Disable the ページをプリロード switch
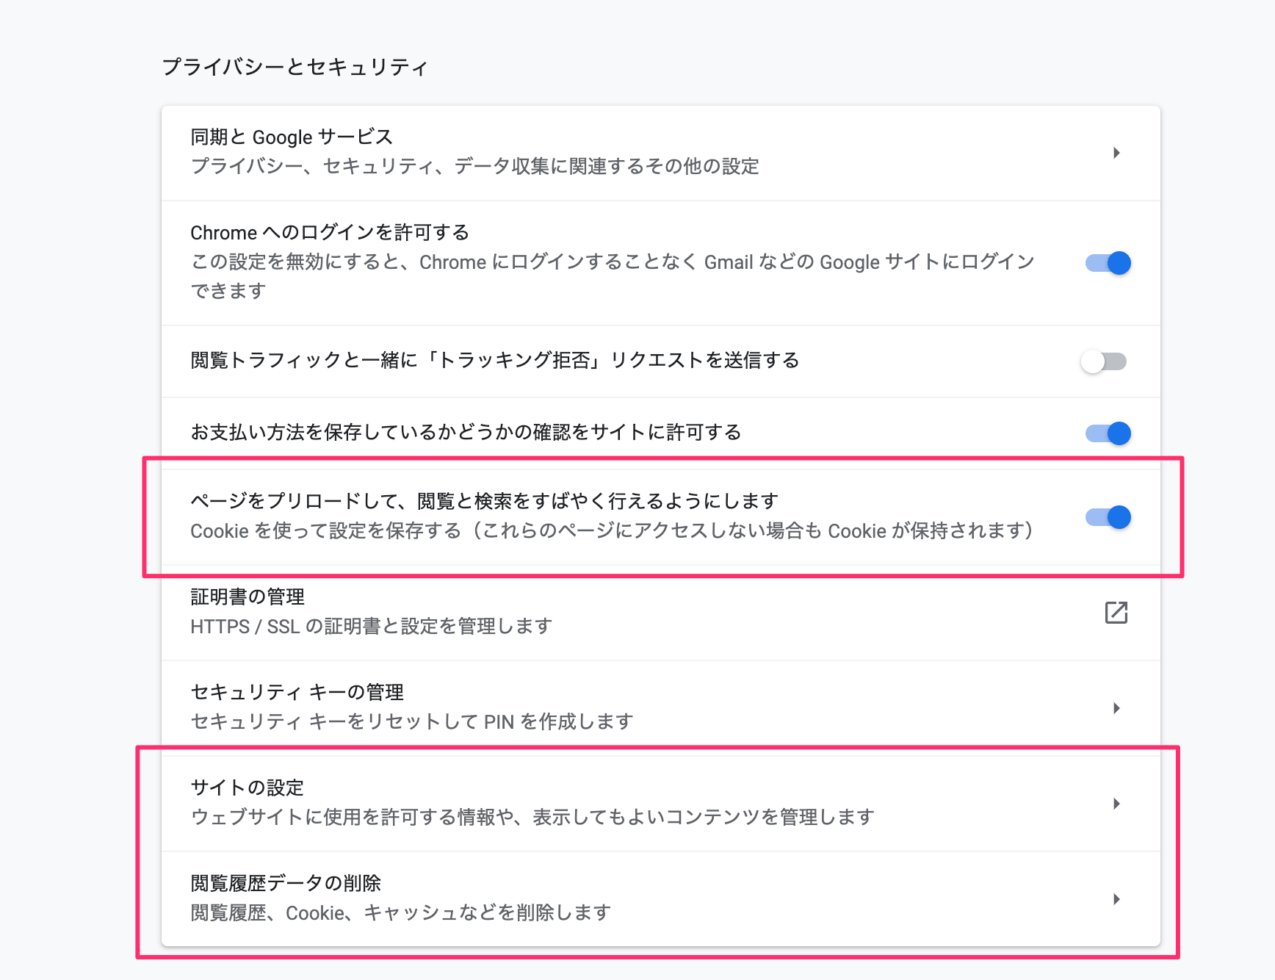 pos(1108,517)
